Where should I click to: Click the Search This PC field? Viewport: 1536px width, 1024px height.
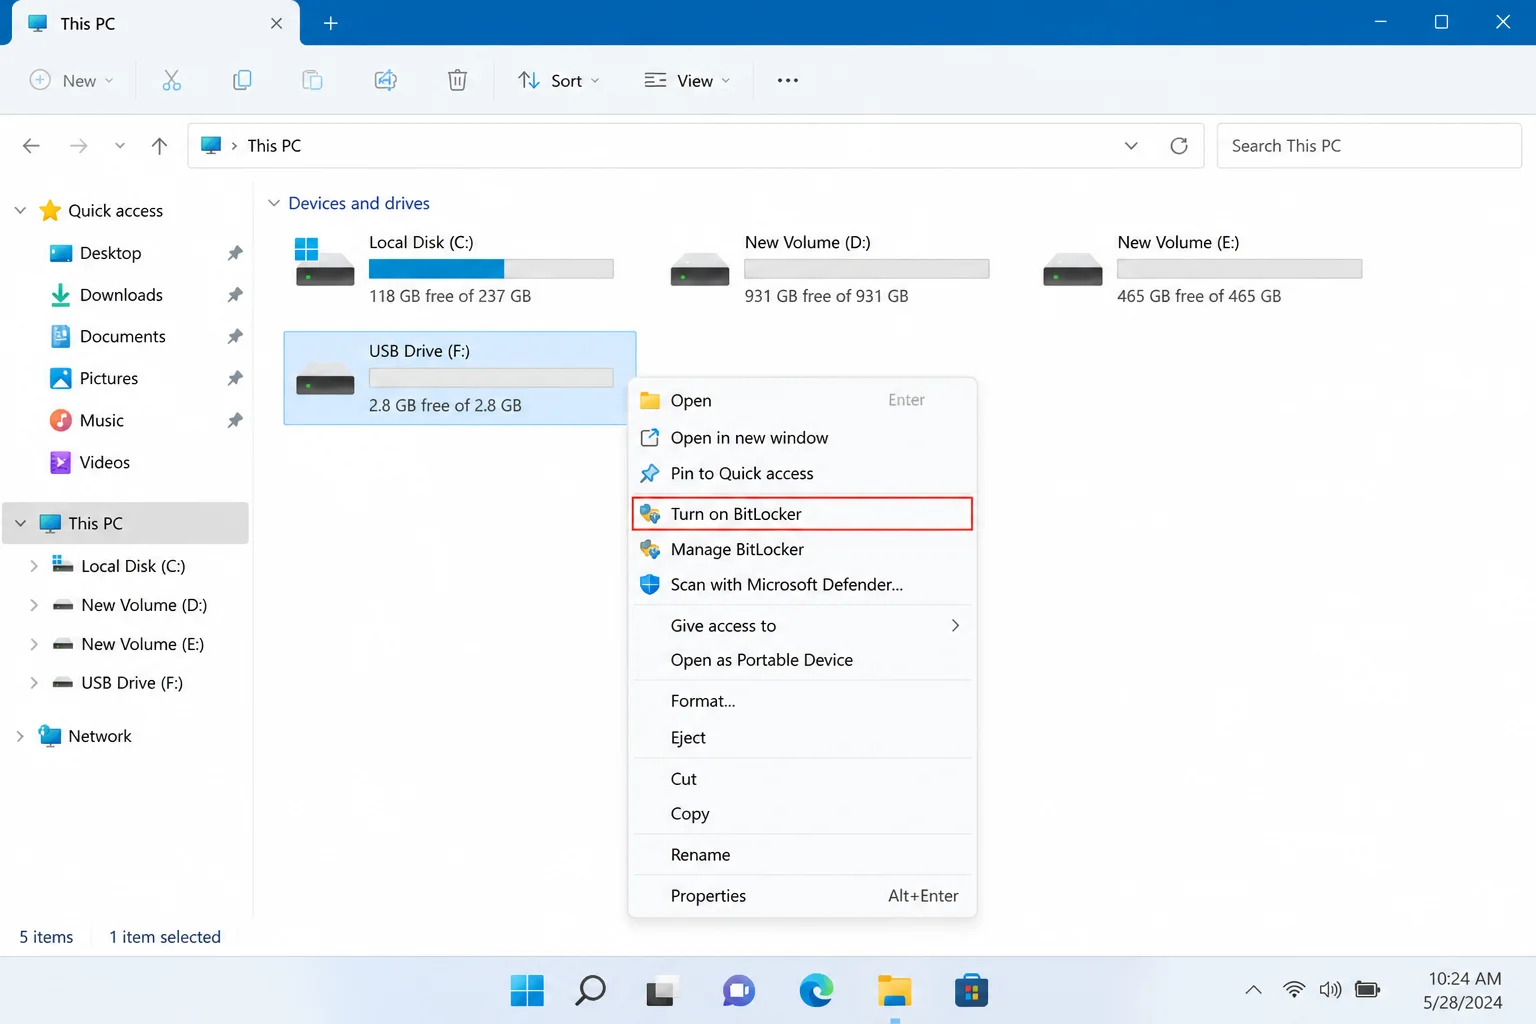coord(1369,146)
